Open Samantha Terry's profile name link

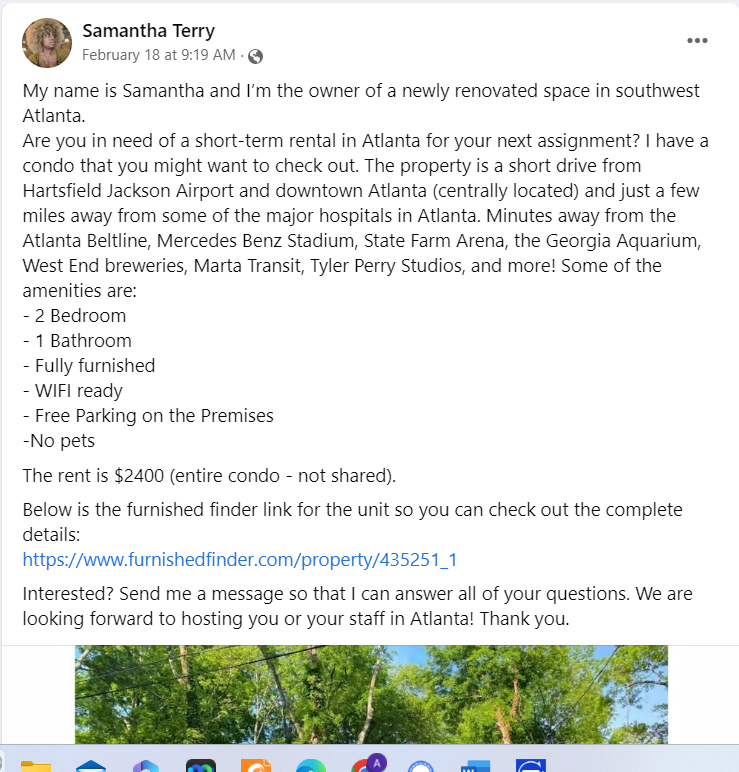tap(149, 31)
